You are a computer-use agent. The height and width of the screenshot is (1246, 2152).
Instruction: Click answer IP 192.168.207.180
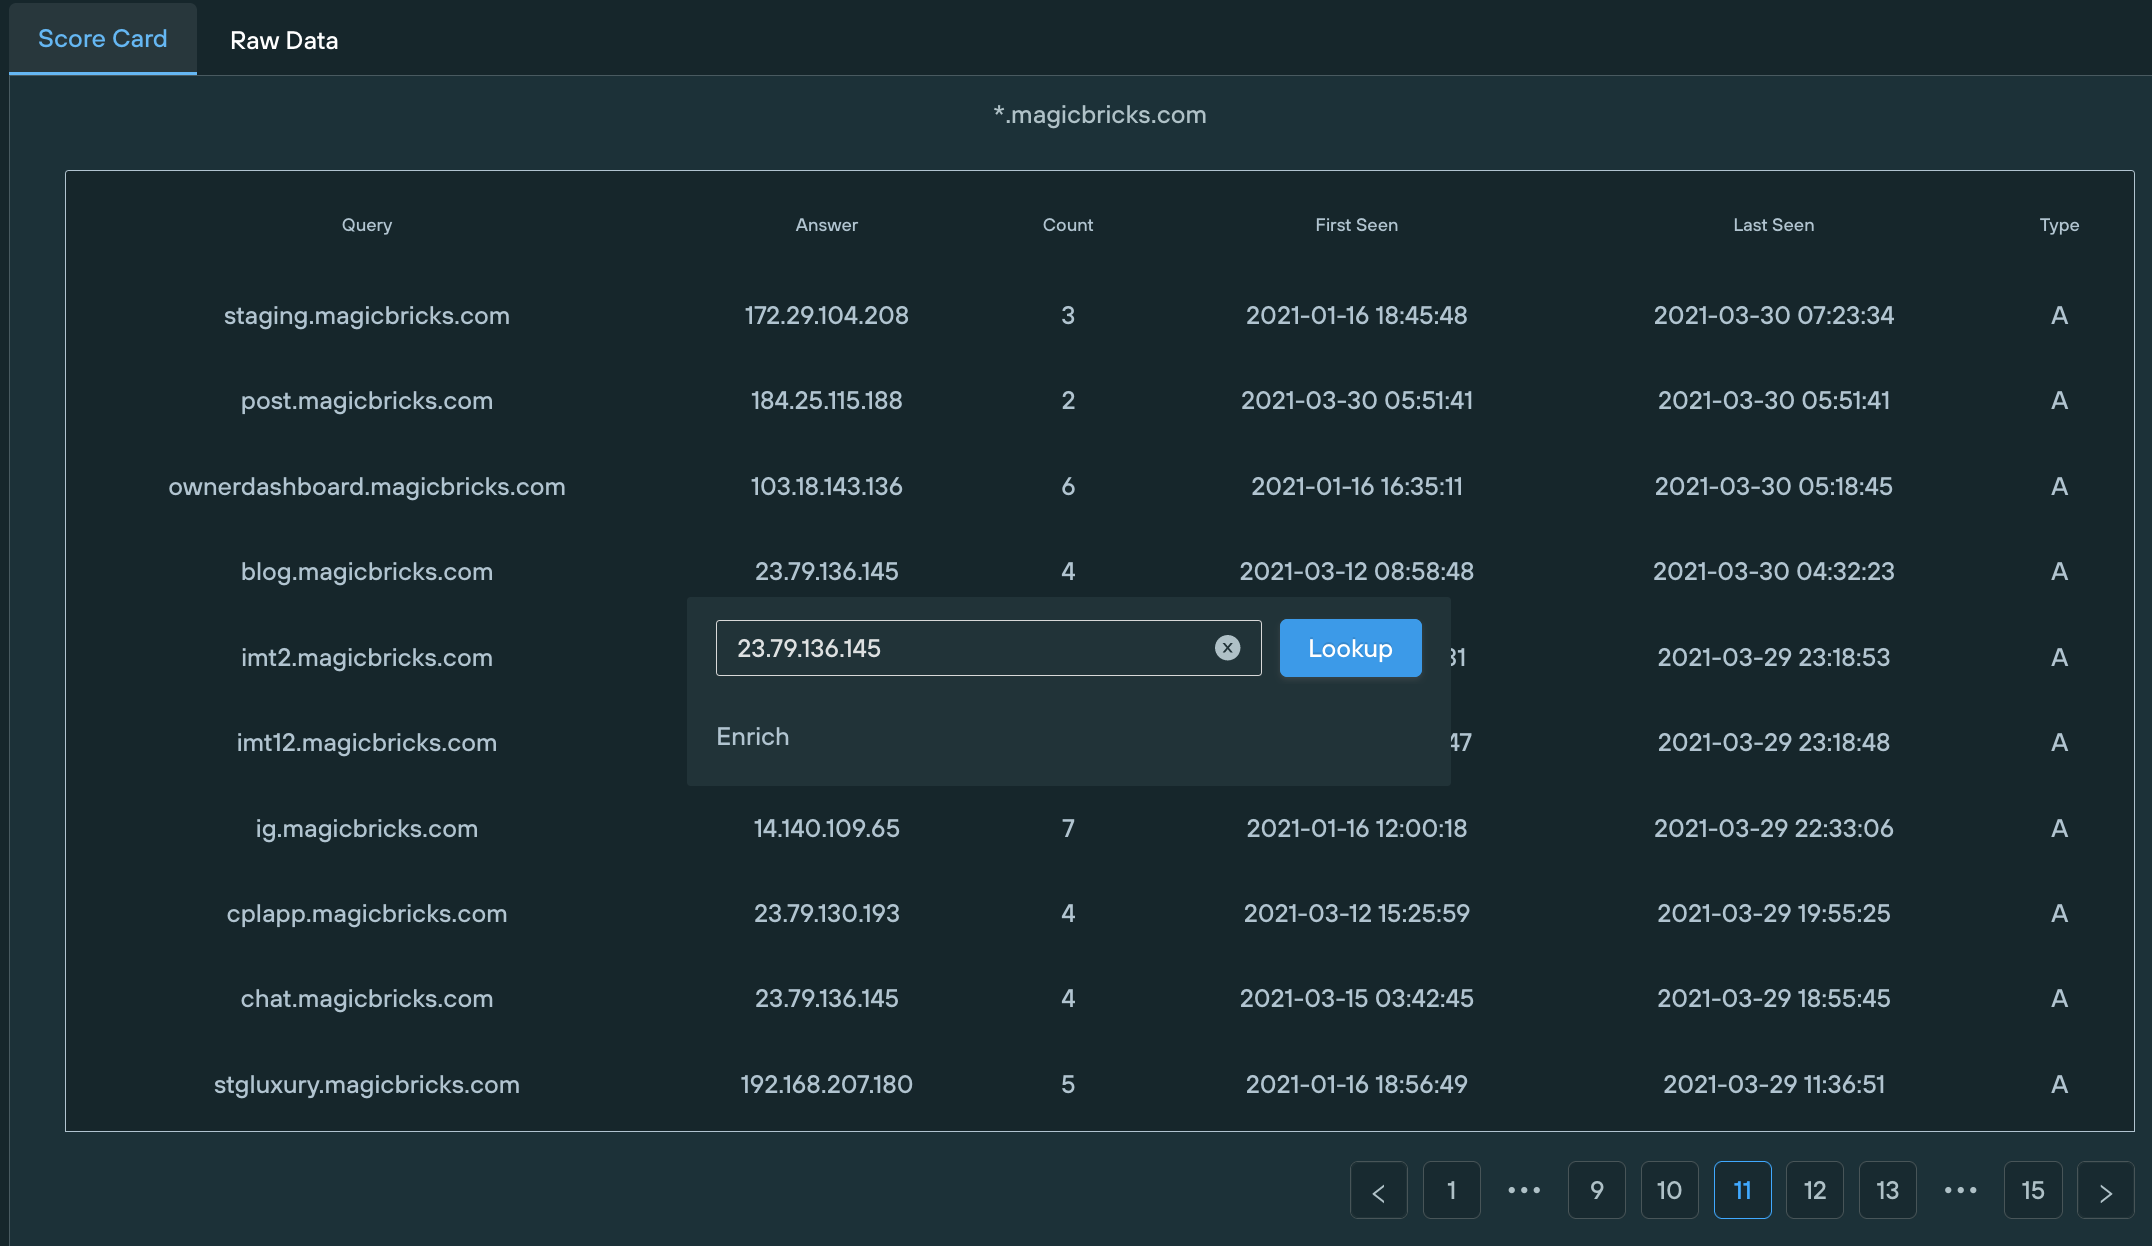pos(827,1085)
